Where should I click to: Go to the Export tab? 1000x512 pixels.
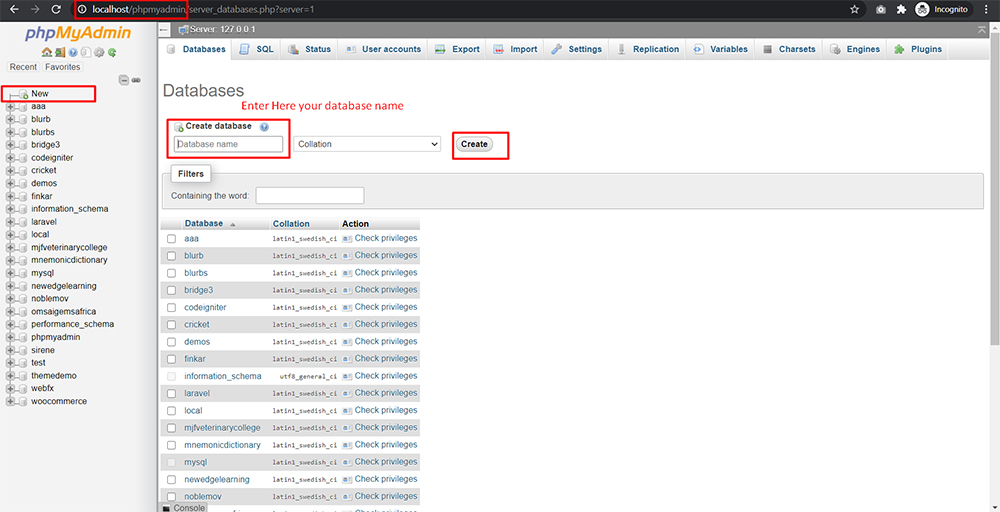coord(457,49)
